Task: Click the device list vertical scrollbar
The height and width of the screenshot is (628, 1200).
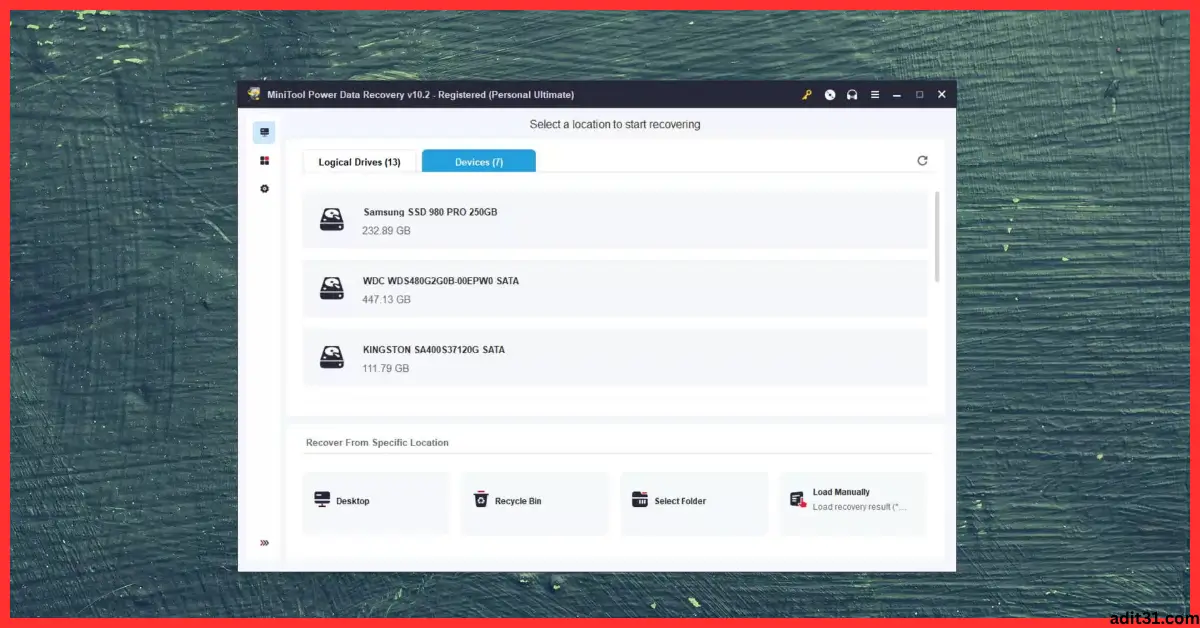Action: pyautogui.click(x=937, y=237)
